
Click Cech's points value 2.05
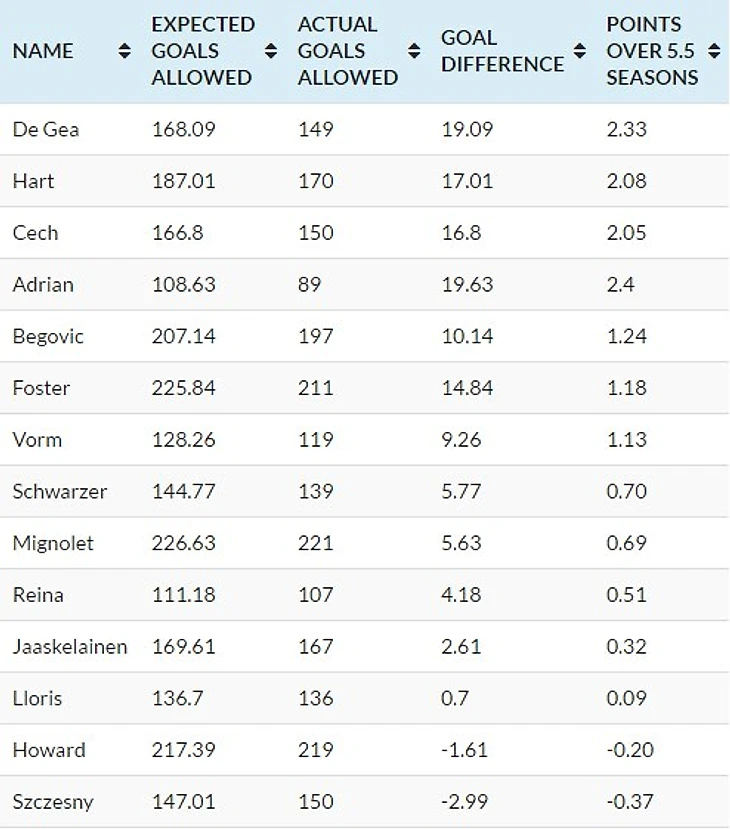(626, 233)
